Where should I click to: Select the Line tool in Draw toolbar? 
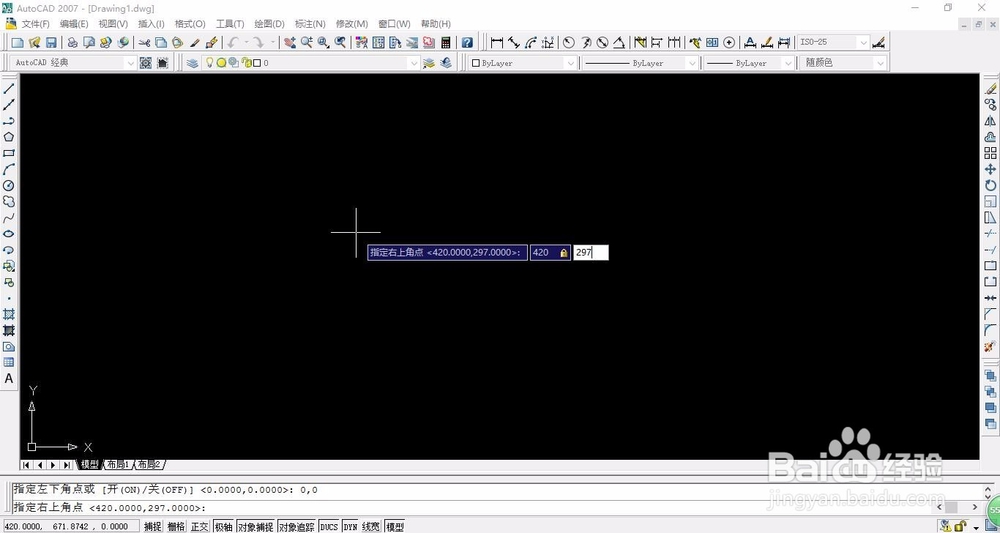9,89
